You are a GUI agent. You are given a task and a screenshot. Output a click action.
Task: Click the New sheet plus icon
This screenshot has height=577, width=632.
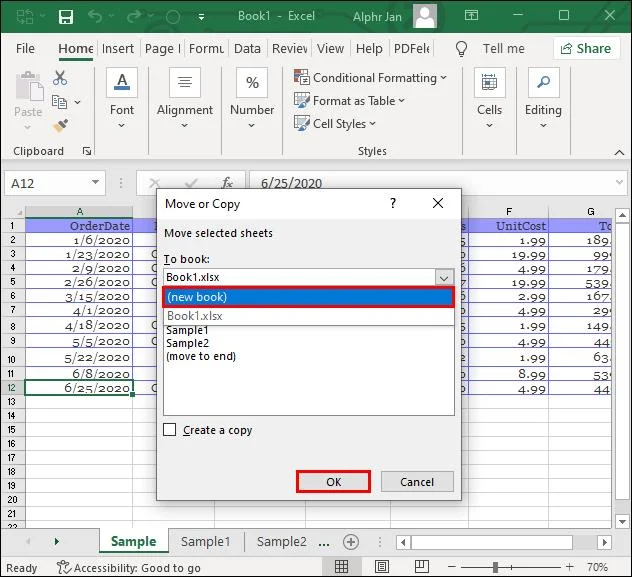click(x=351, y=542)
